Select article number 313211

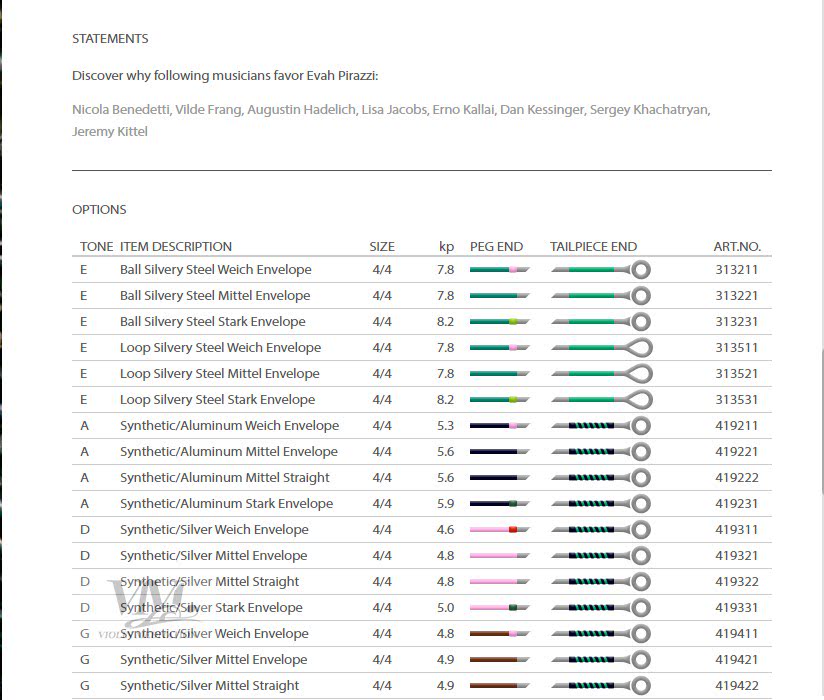pos(737,270)
